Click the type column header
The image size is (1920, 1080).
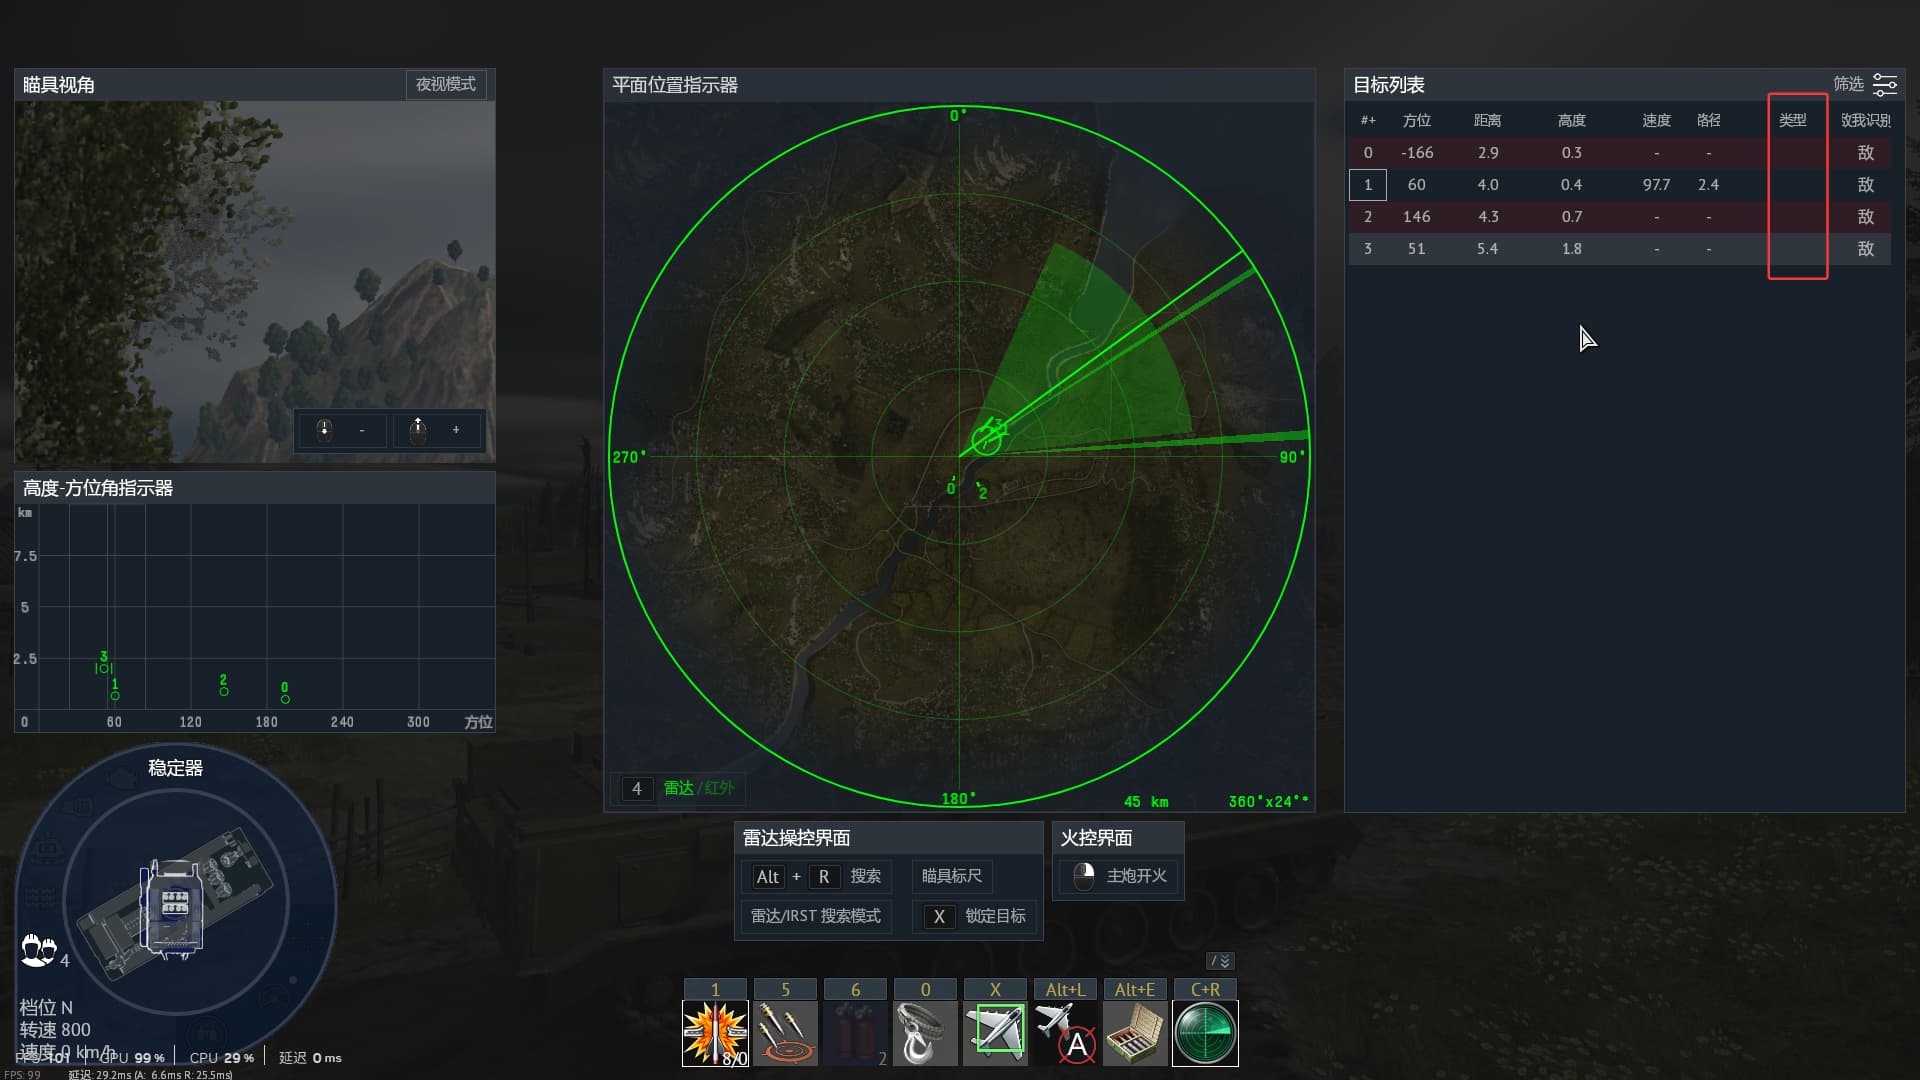pos(1792,120)
